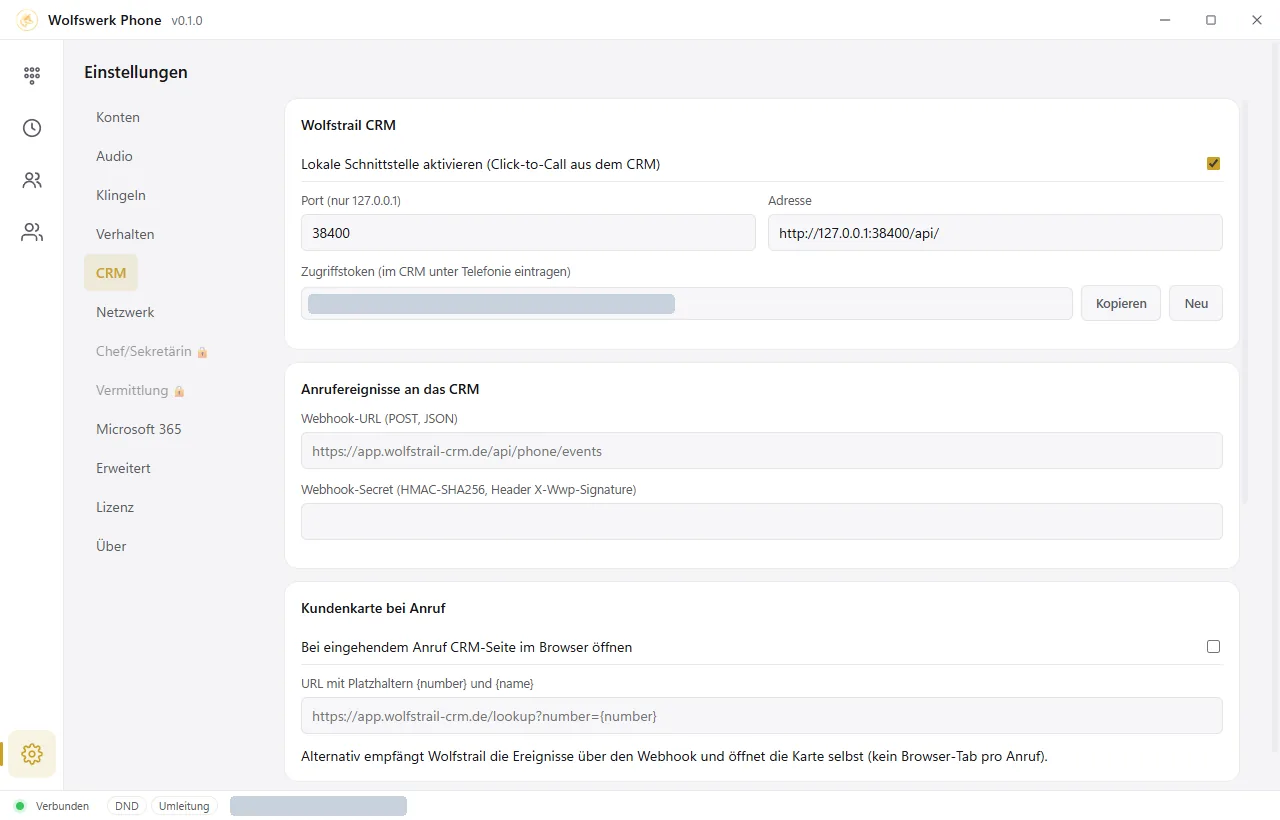
Task: Open the Konten settings section
Action: coord(118,117)
